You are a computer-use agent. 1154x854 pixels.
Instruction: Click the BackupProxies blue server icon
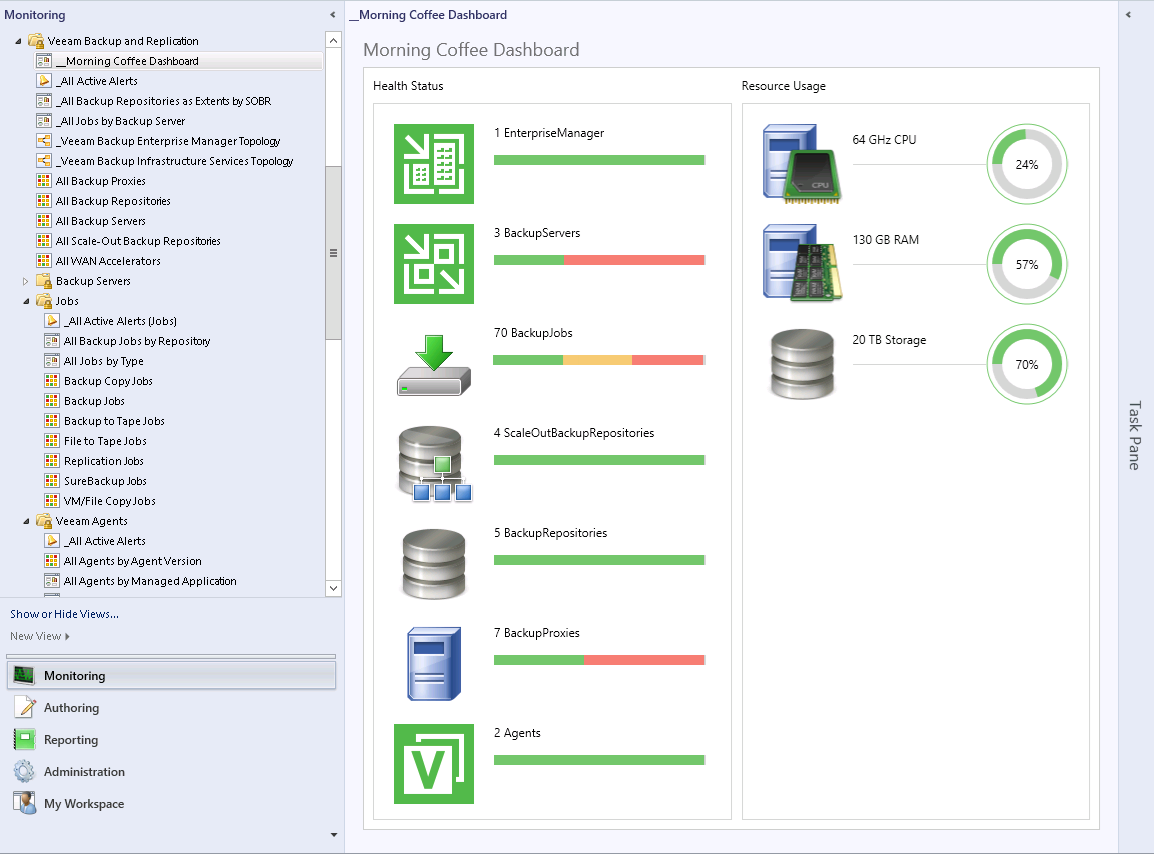coord(434,663)
